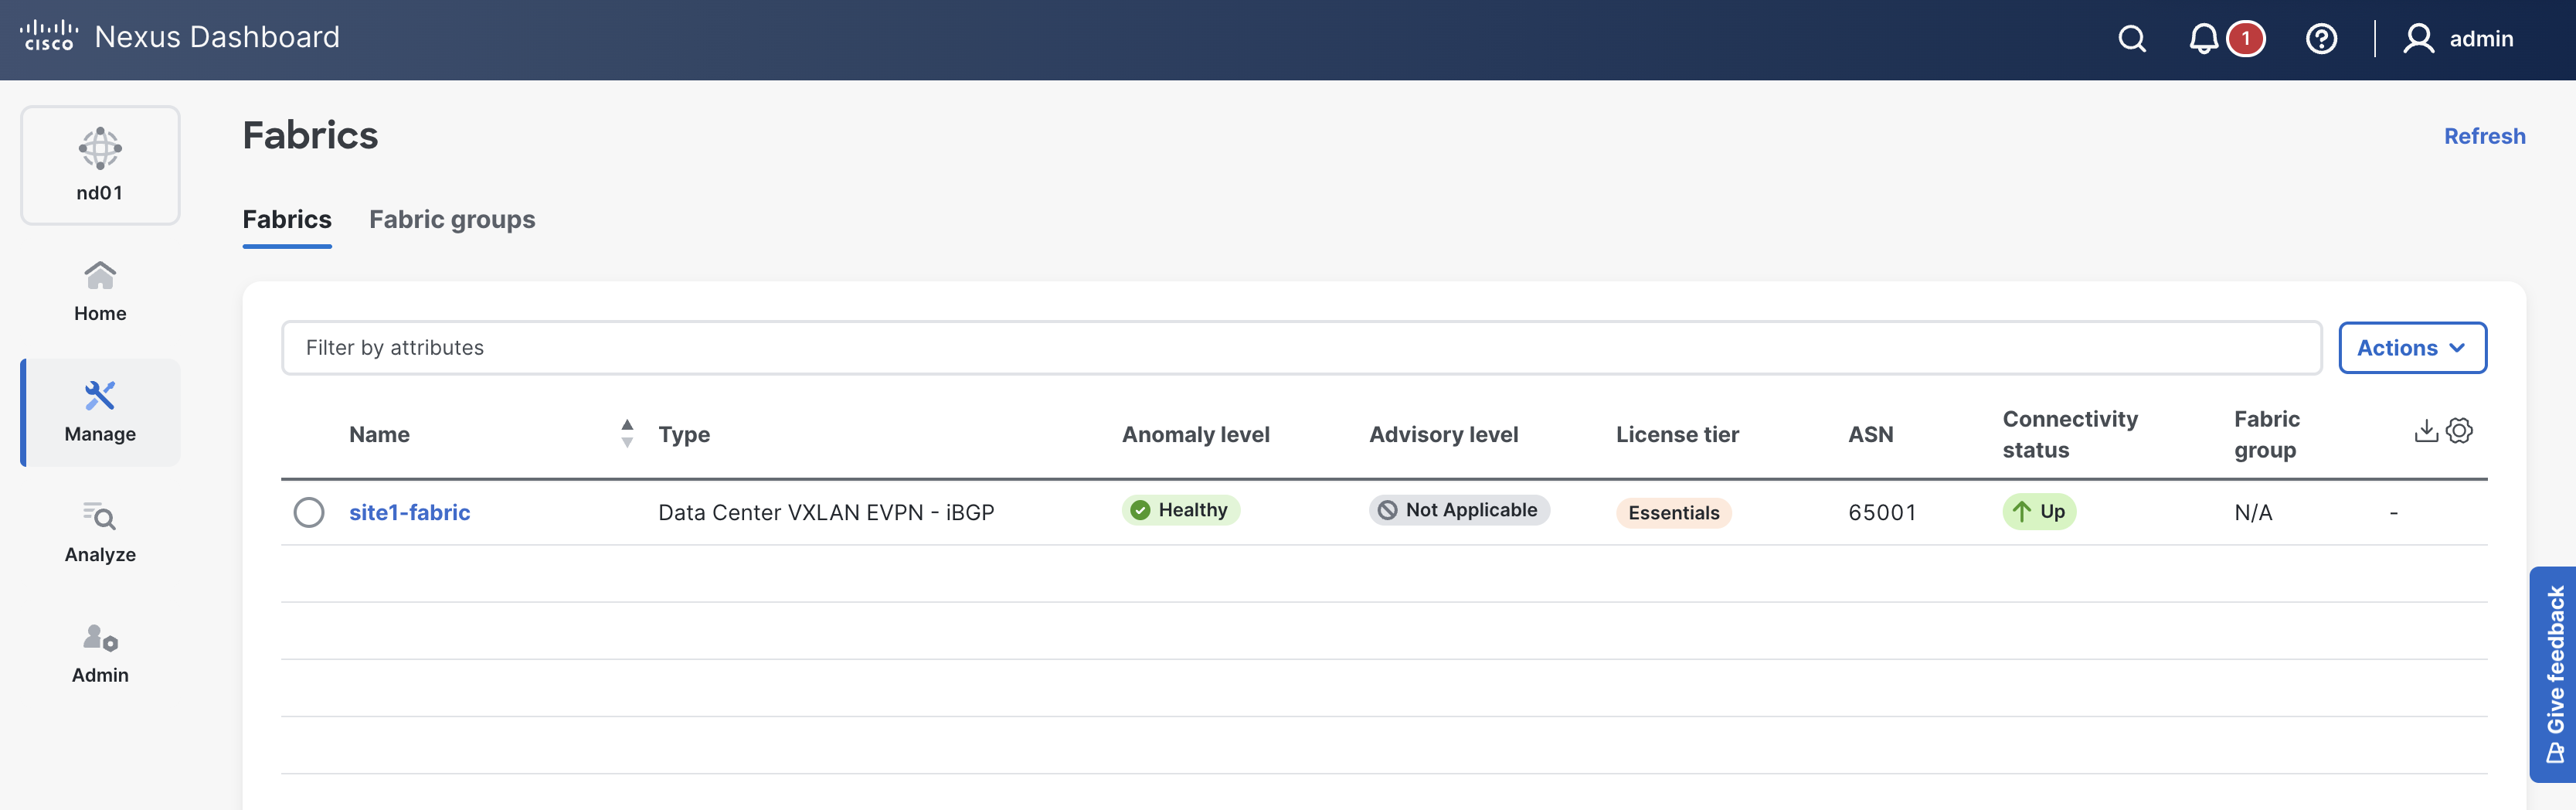This screenshot has height=810, width=2576.
Task: Select the Fabrics tab
Action: (x=287, y=219)
